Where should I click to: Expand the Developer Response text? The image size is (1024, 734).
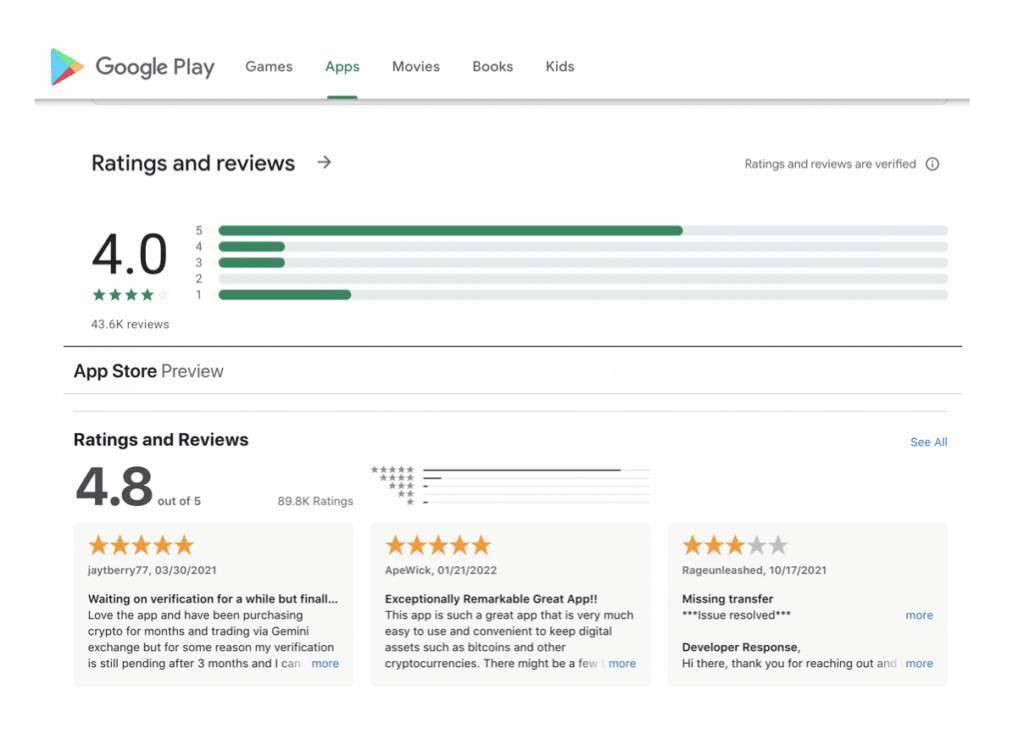[919, 663]
